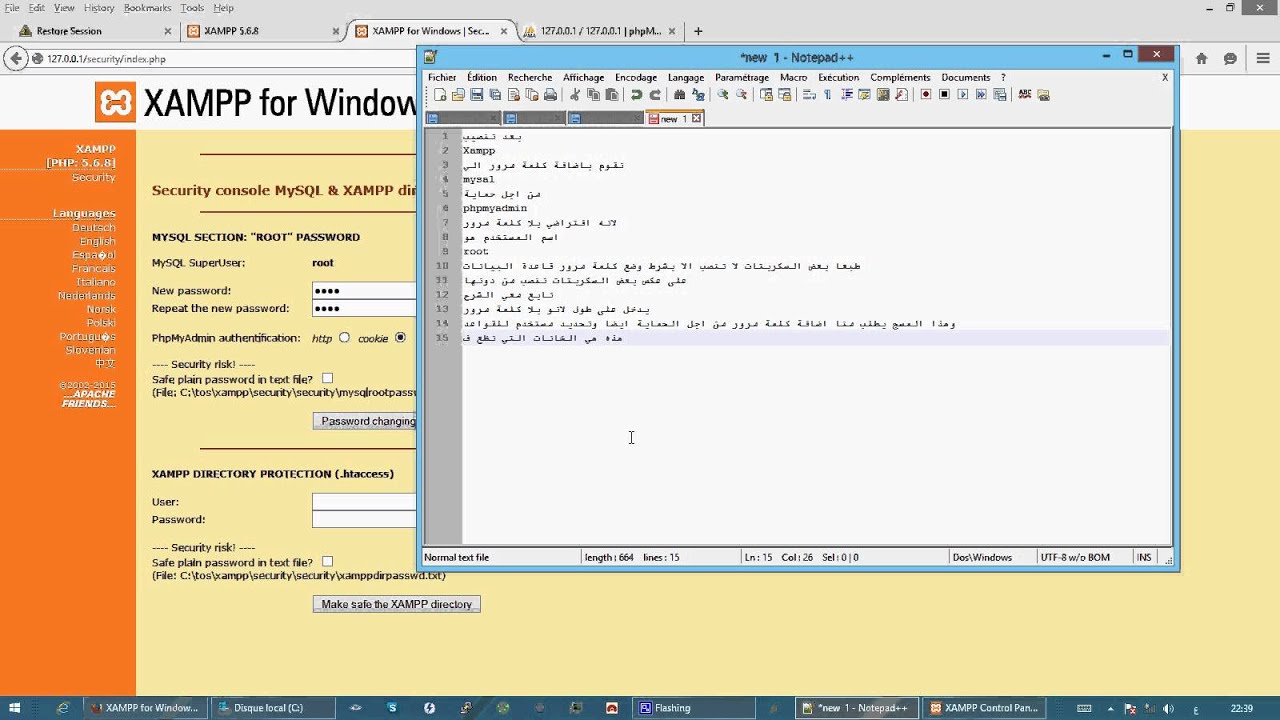Click the Redo arrow in Notepad++ toolbar
Screen dimensions: 1280x720
tap(655, 95)
